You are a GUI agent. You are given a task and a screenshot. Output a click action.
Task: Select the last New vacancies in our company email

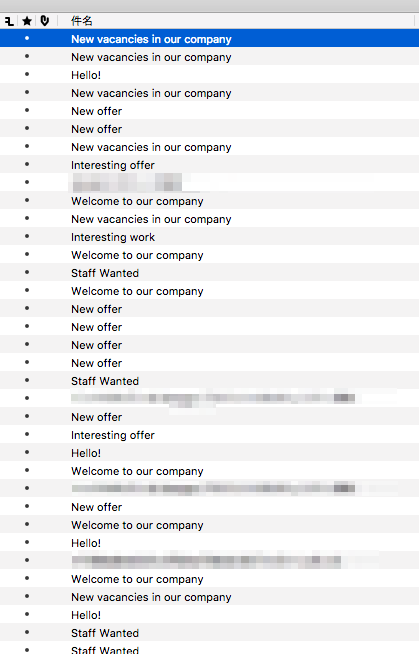coord(209,597)
